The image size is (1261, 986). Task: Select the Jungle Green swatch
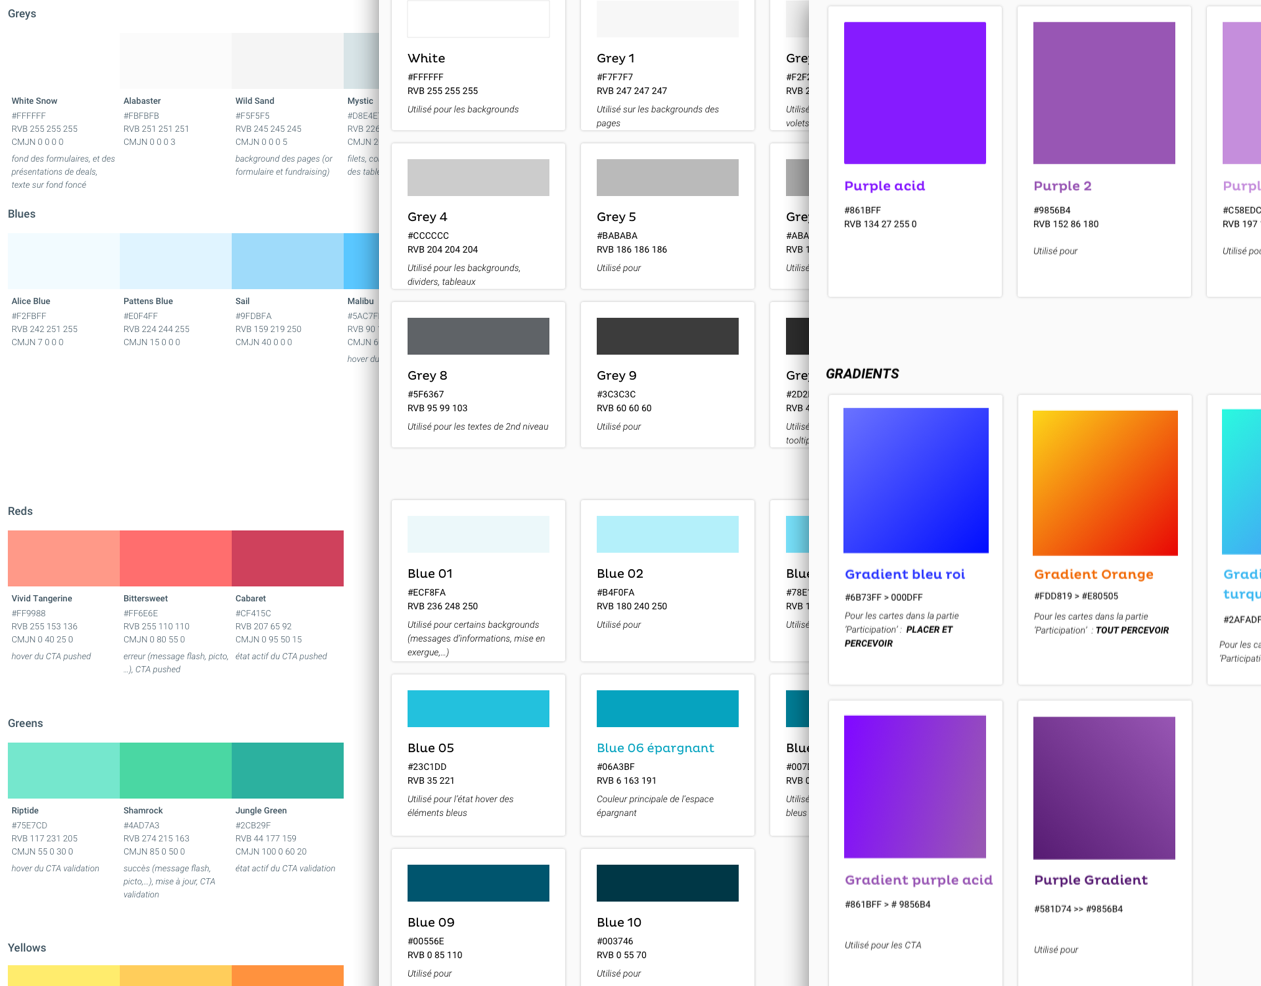click(287, 770)
